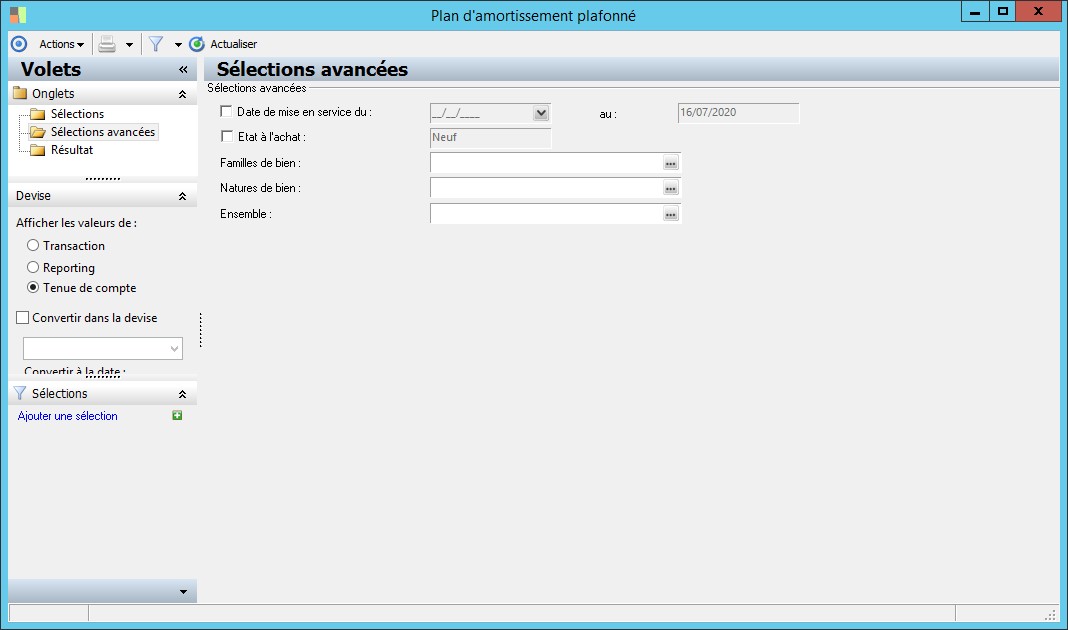1068x630 pixels.
Task: Open the Natures de bien browse button
Action: 671,189
